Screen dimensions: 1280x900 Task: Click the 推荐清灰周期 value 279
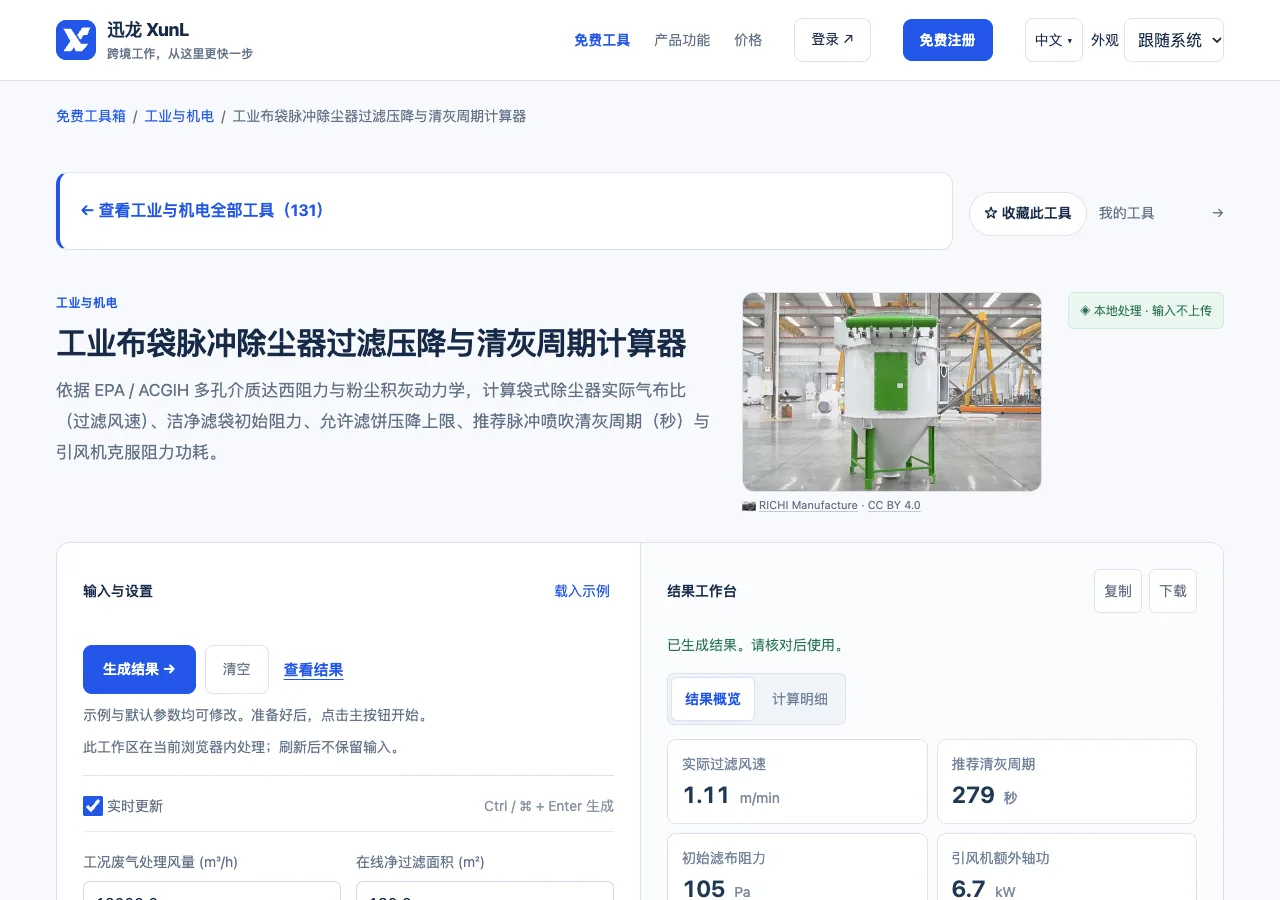click(x=973, y=795)
